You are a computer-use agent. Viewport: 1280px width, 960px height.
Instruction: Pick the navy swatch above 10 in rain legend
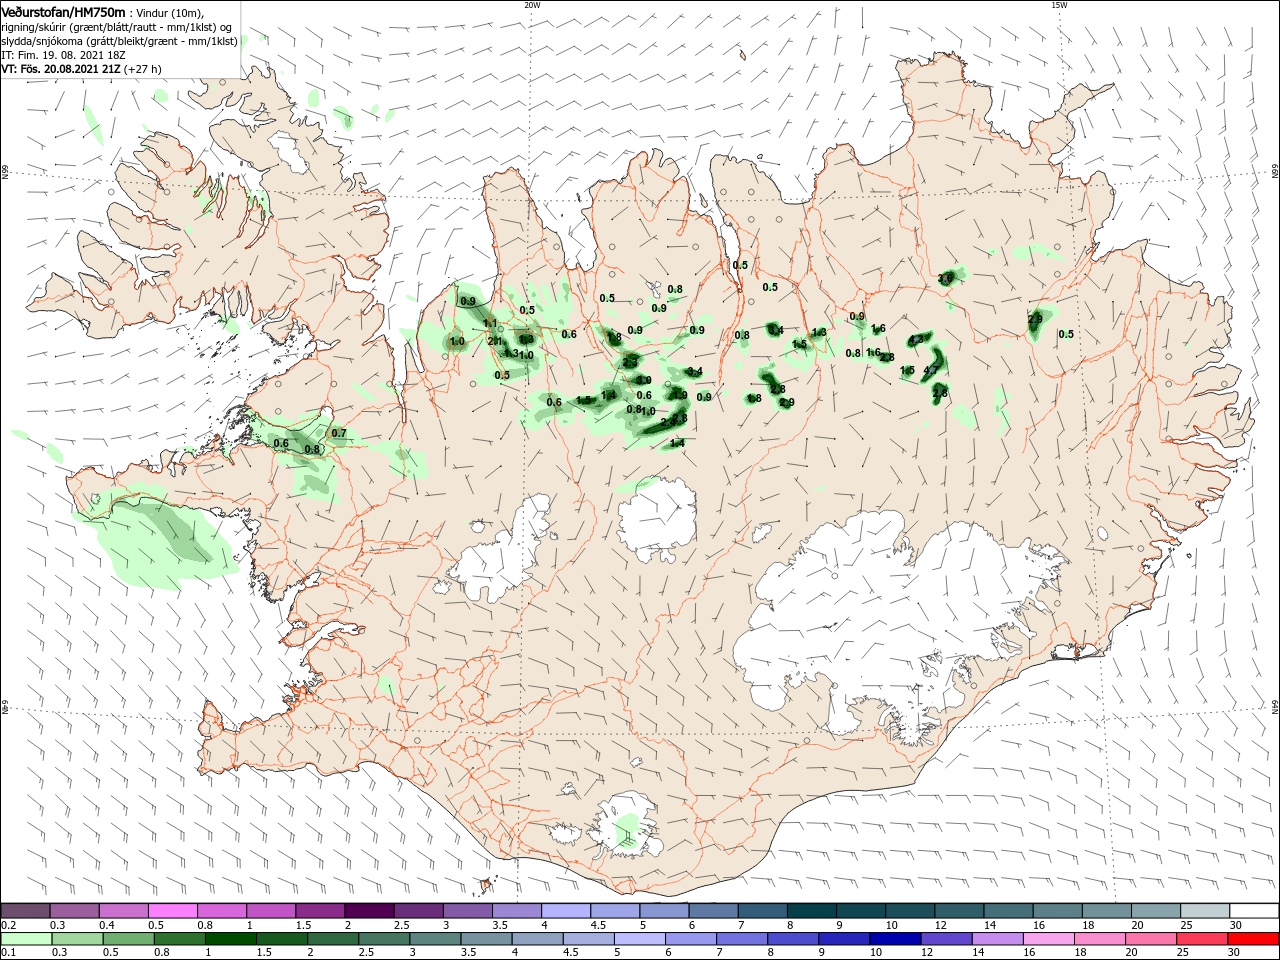click(x=893, y=939)
